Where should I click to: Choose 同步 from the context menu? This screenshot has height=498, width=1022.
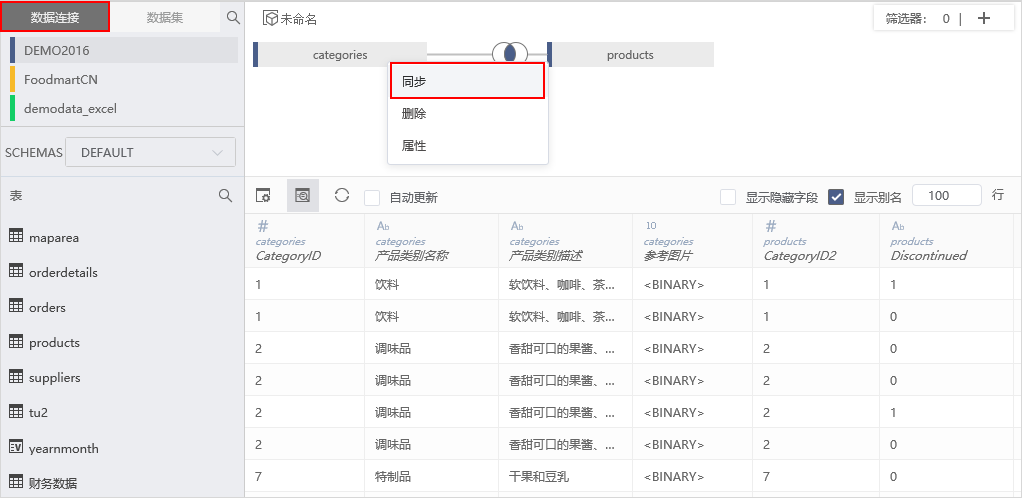pyautogui.click(x=467, y=81)
